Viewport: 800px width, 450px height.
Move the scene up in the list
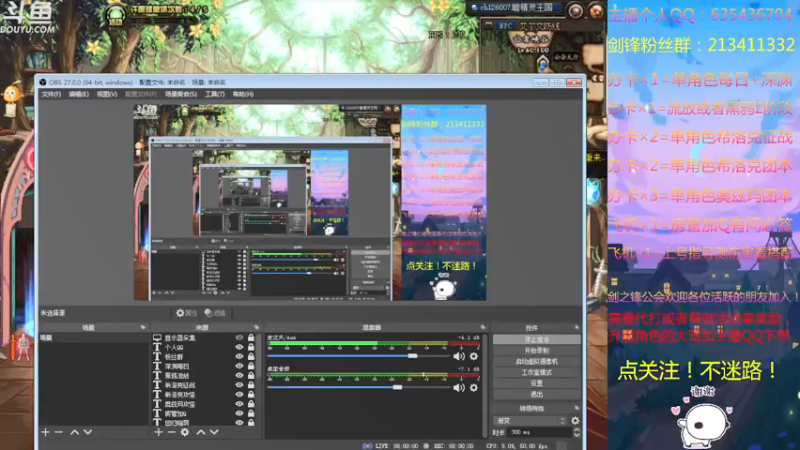[x=74, y=432]
